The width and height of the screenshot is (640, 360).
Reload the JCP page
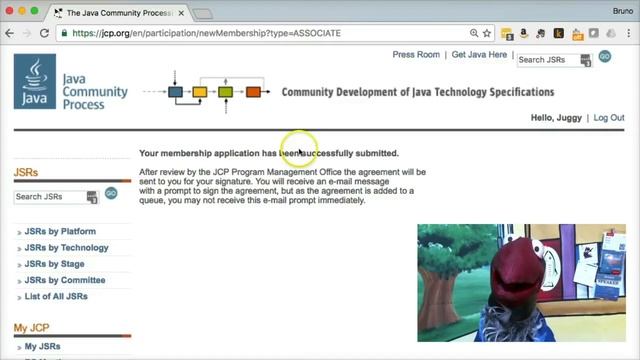(x=44, y=33)
